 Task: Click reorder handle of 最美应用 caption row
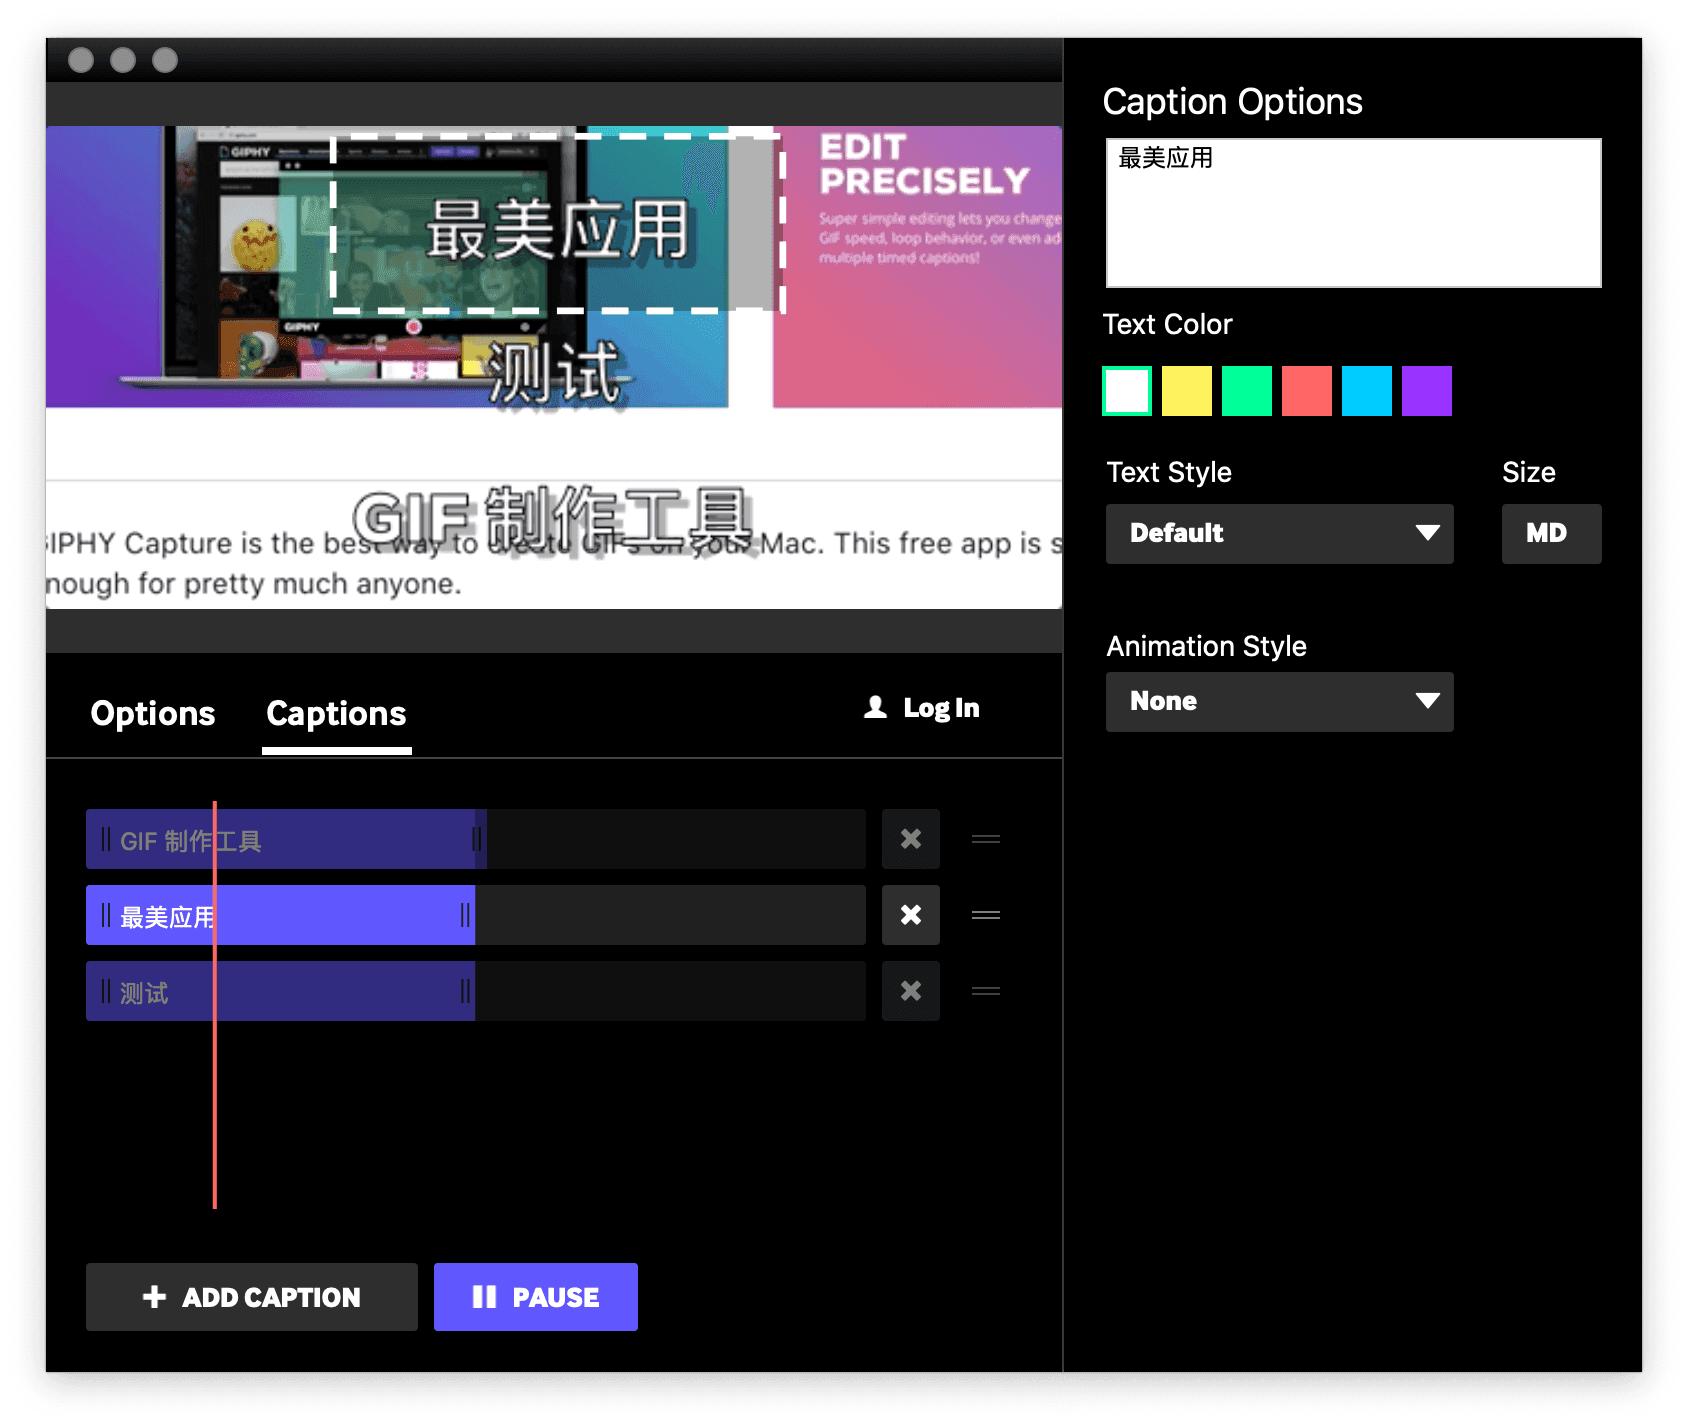point(985,915)
